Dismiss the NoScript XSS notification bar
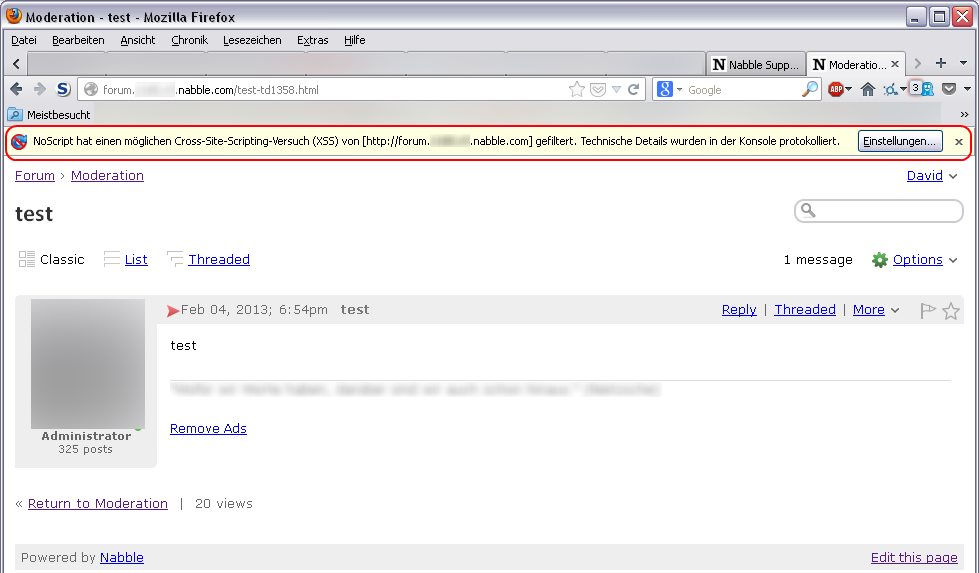This screenshot has height=573, width=979. [x=959, y=142]
